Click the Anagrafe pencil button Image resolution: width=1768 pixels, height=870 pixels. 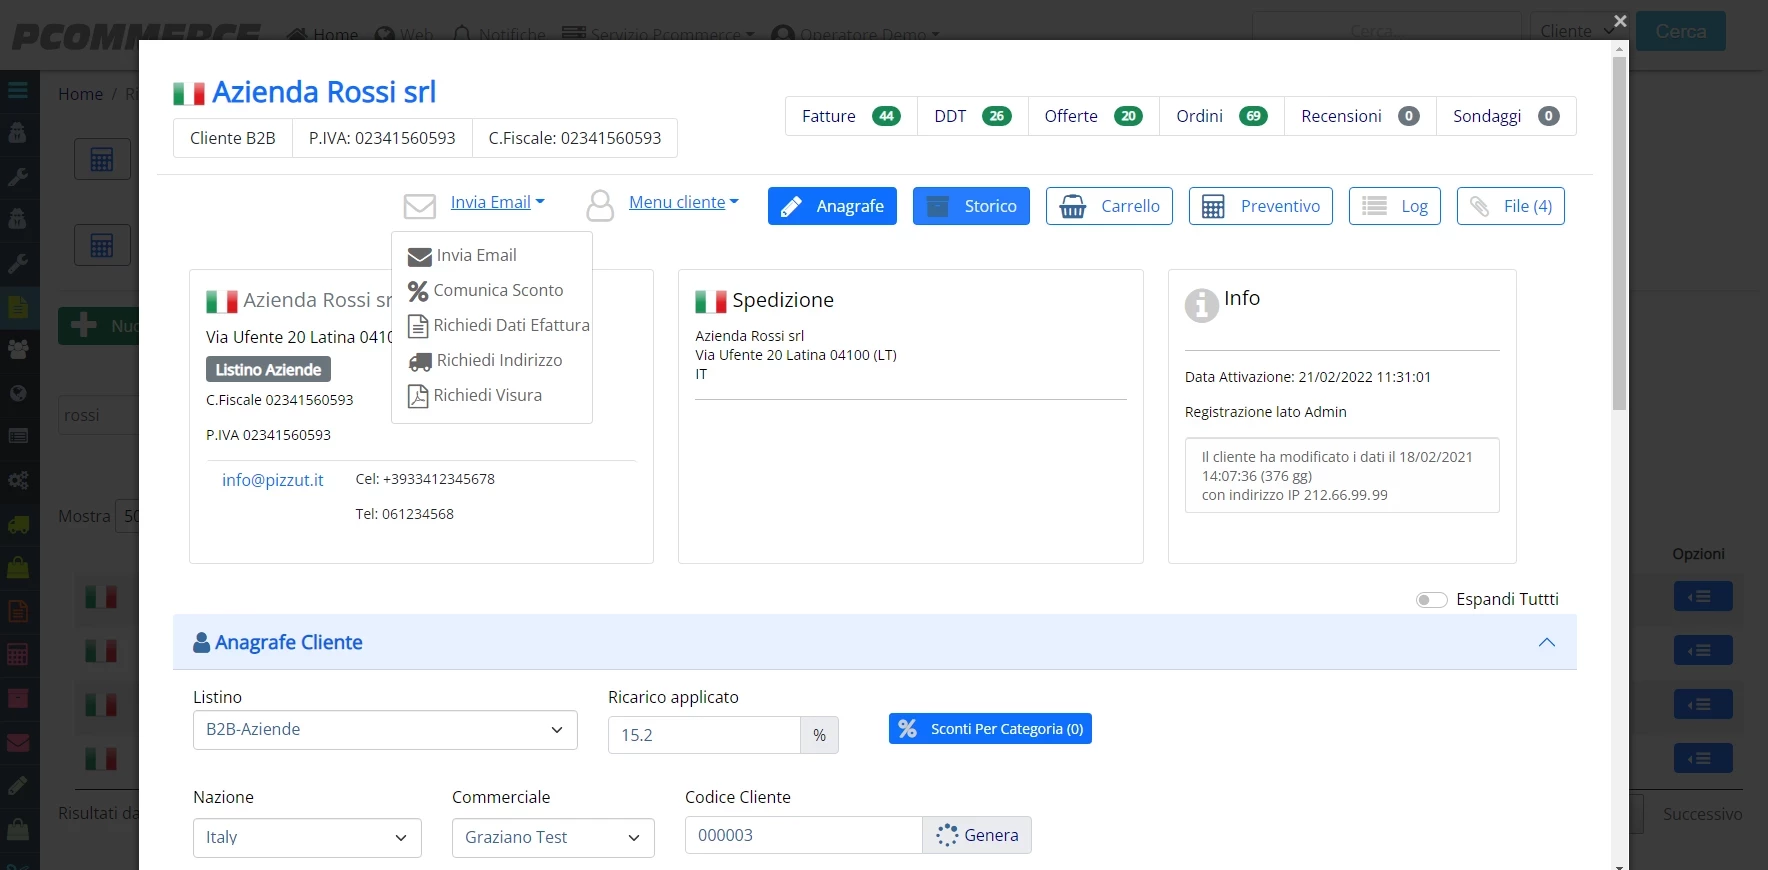pyautogui.click(x=832, y=206)
